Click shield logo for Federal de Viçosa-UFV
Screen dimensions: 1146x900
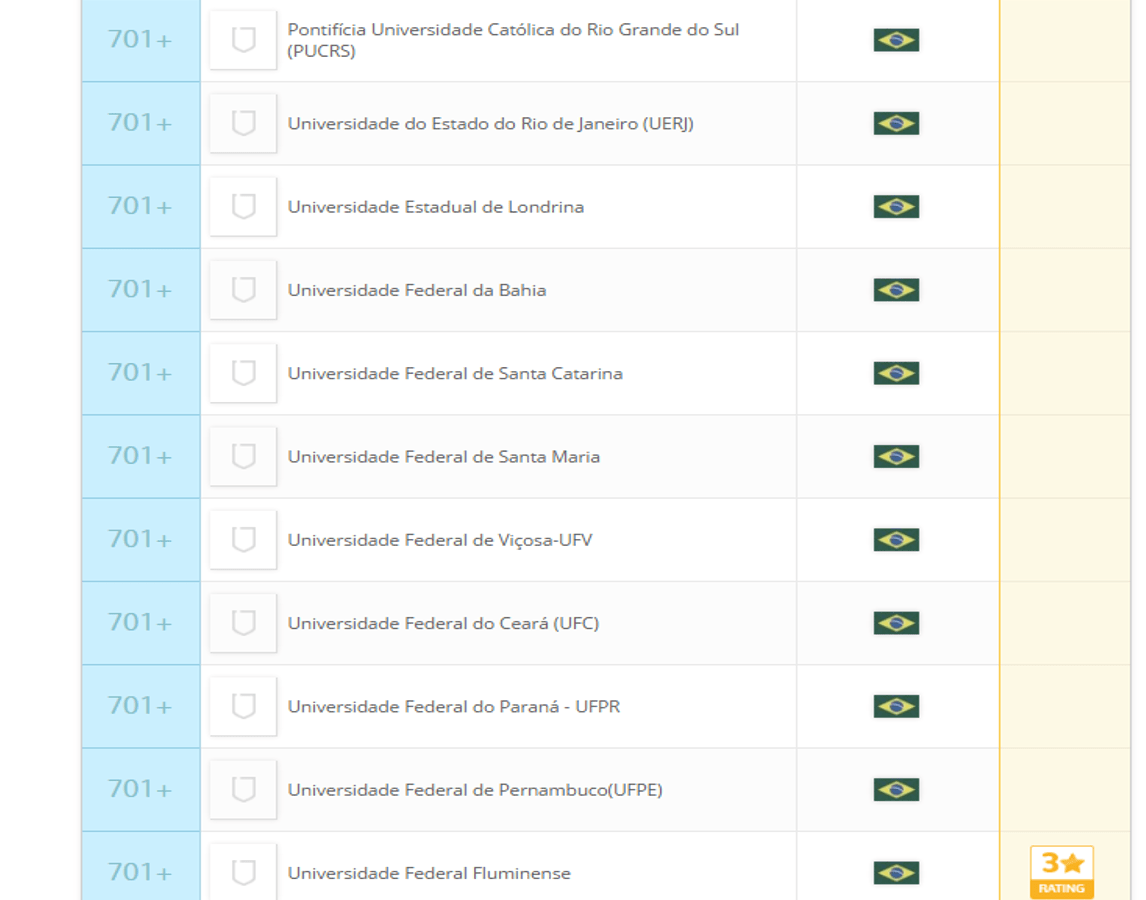[243, 540]
